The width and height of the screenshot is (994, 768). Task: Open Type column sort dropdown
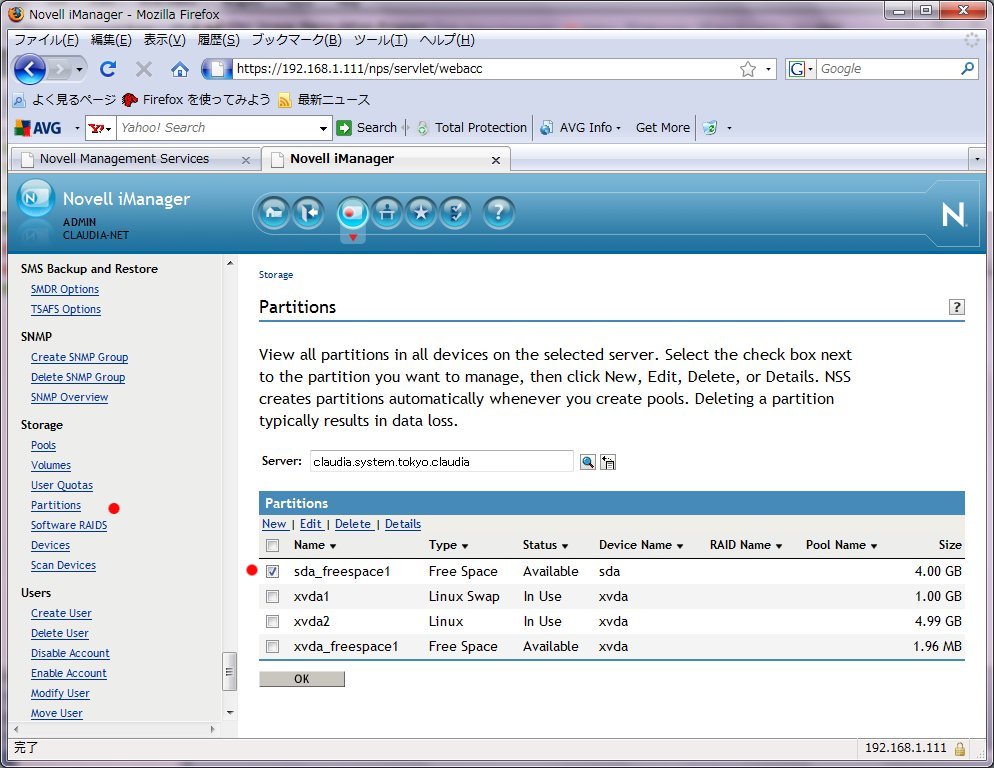465,546
